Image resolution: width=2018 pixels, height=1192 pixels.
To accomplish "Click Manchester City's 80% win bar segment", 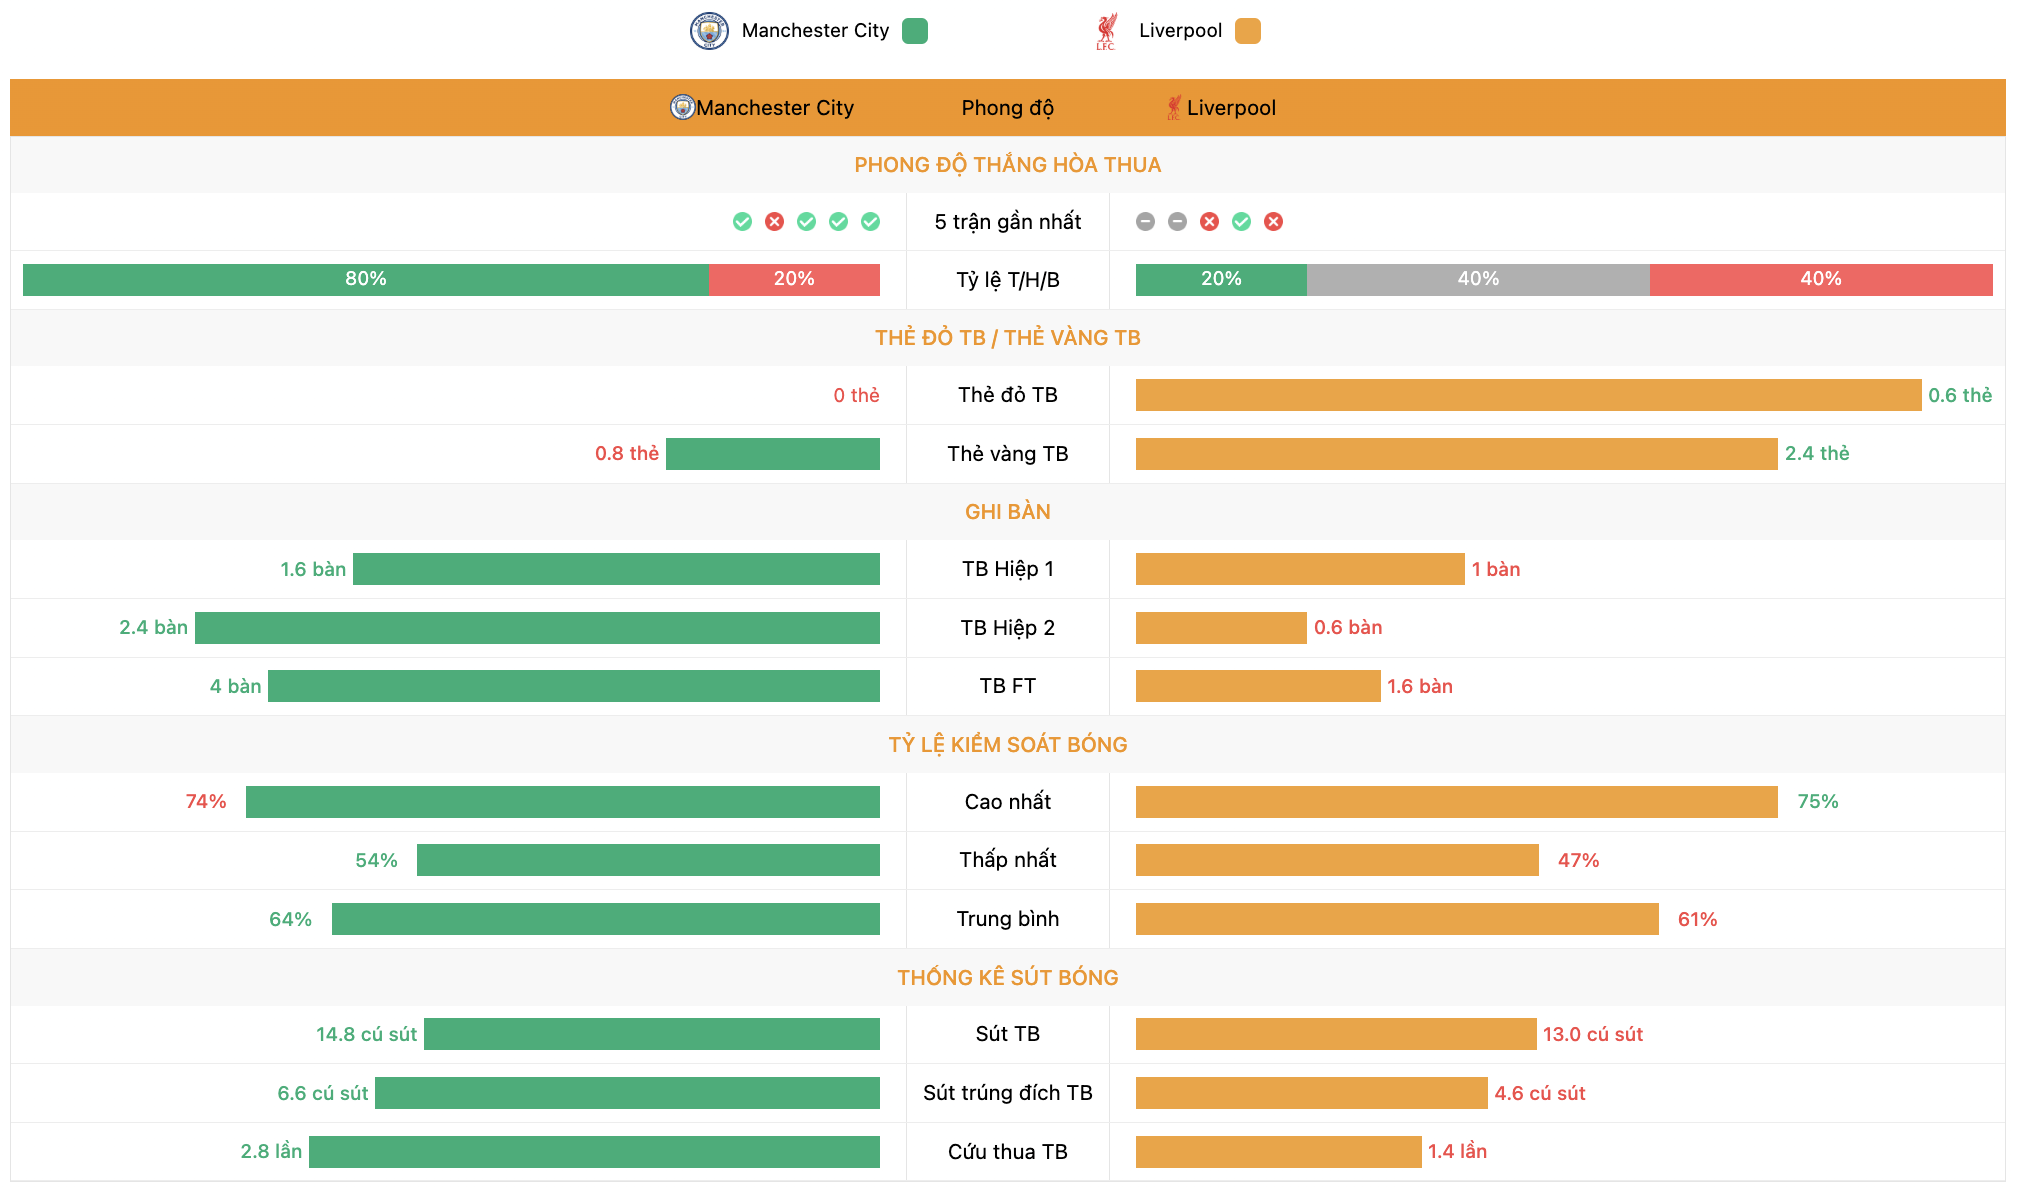I will [x=366, y=279].
